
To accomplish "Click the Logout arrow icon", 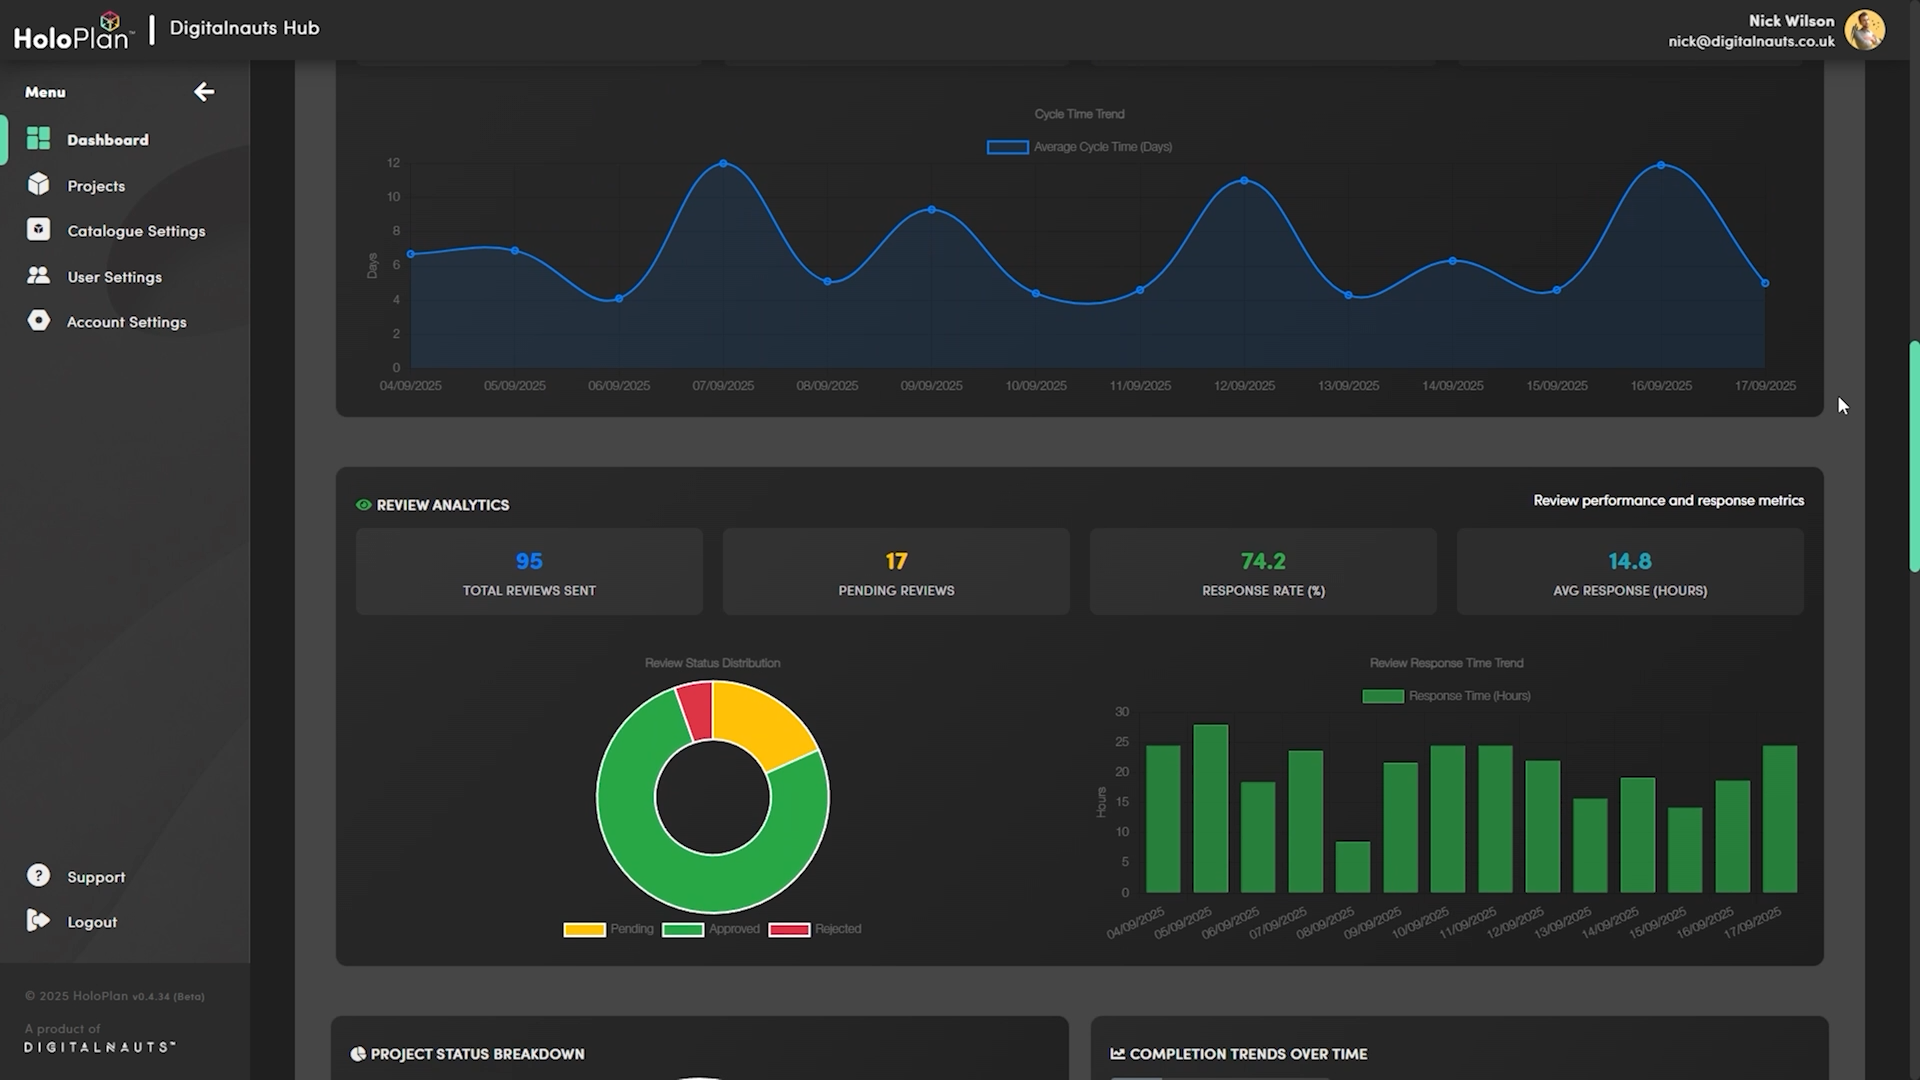I will click(x=39, y=921).
